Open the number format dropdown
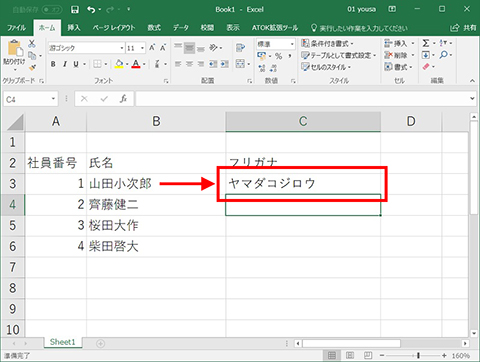 point(292,44)
